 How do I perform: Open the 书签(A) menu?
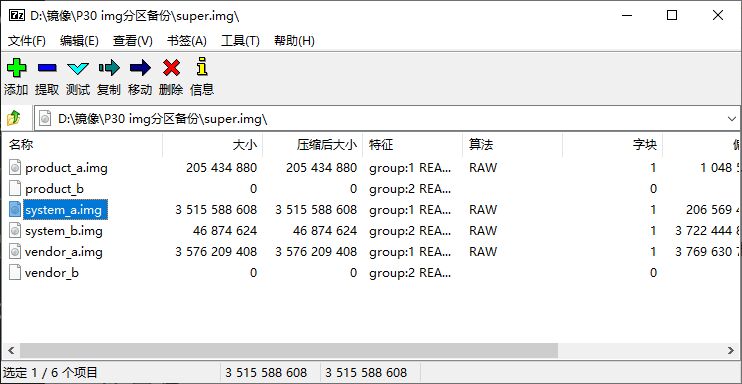(186, 41)
